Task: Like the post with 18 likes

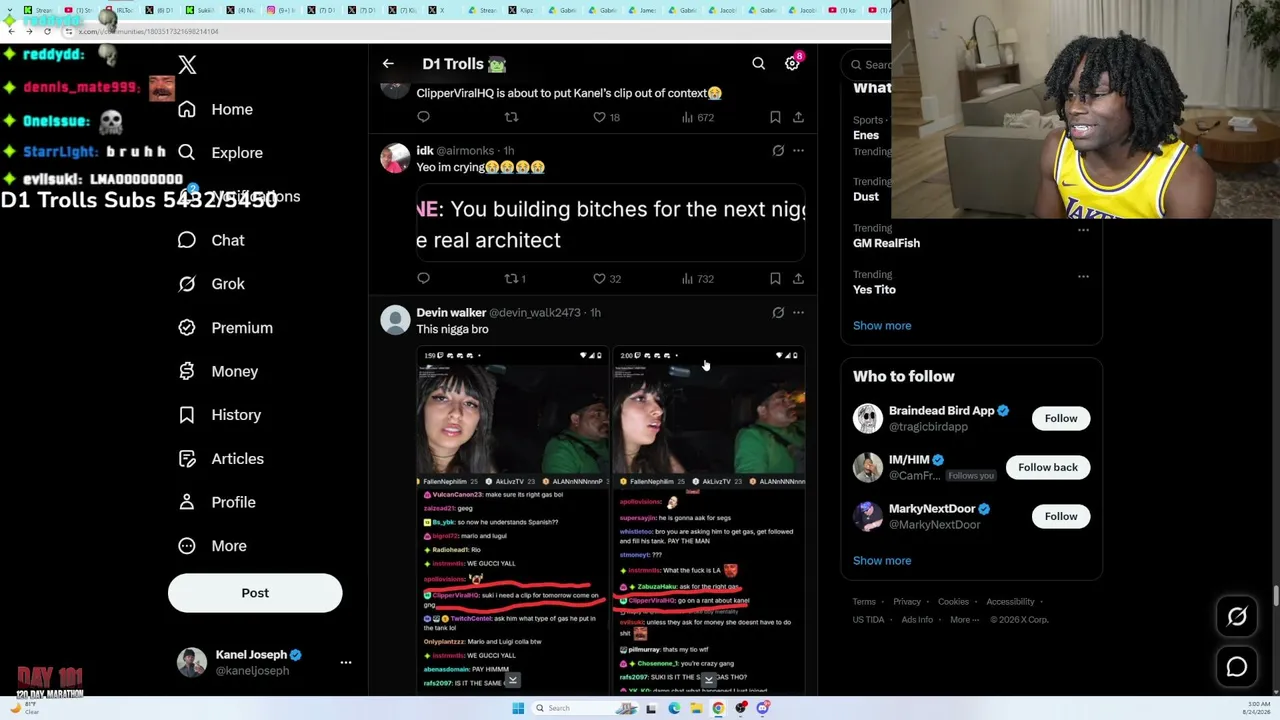Action: click(607, 117)
